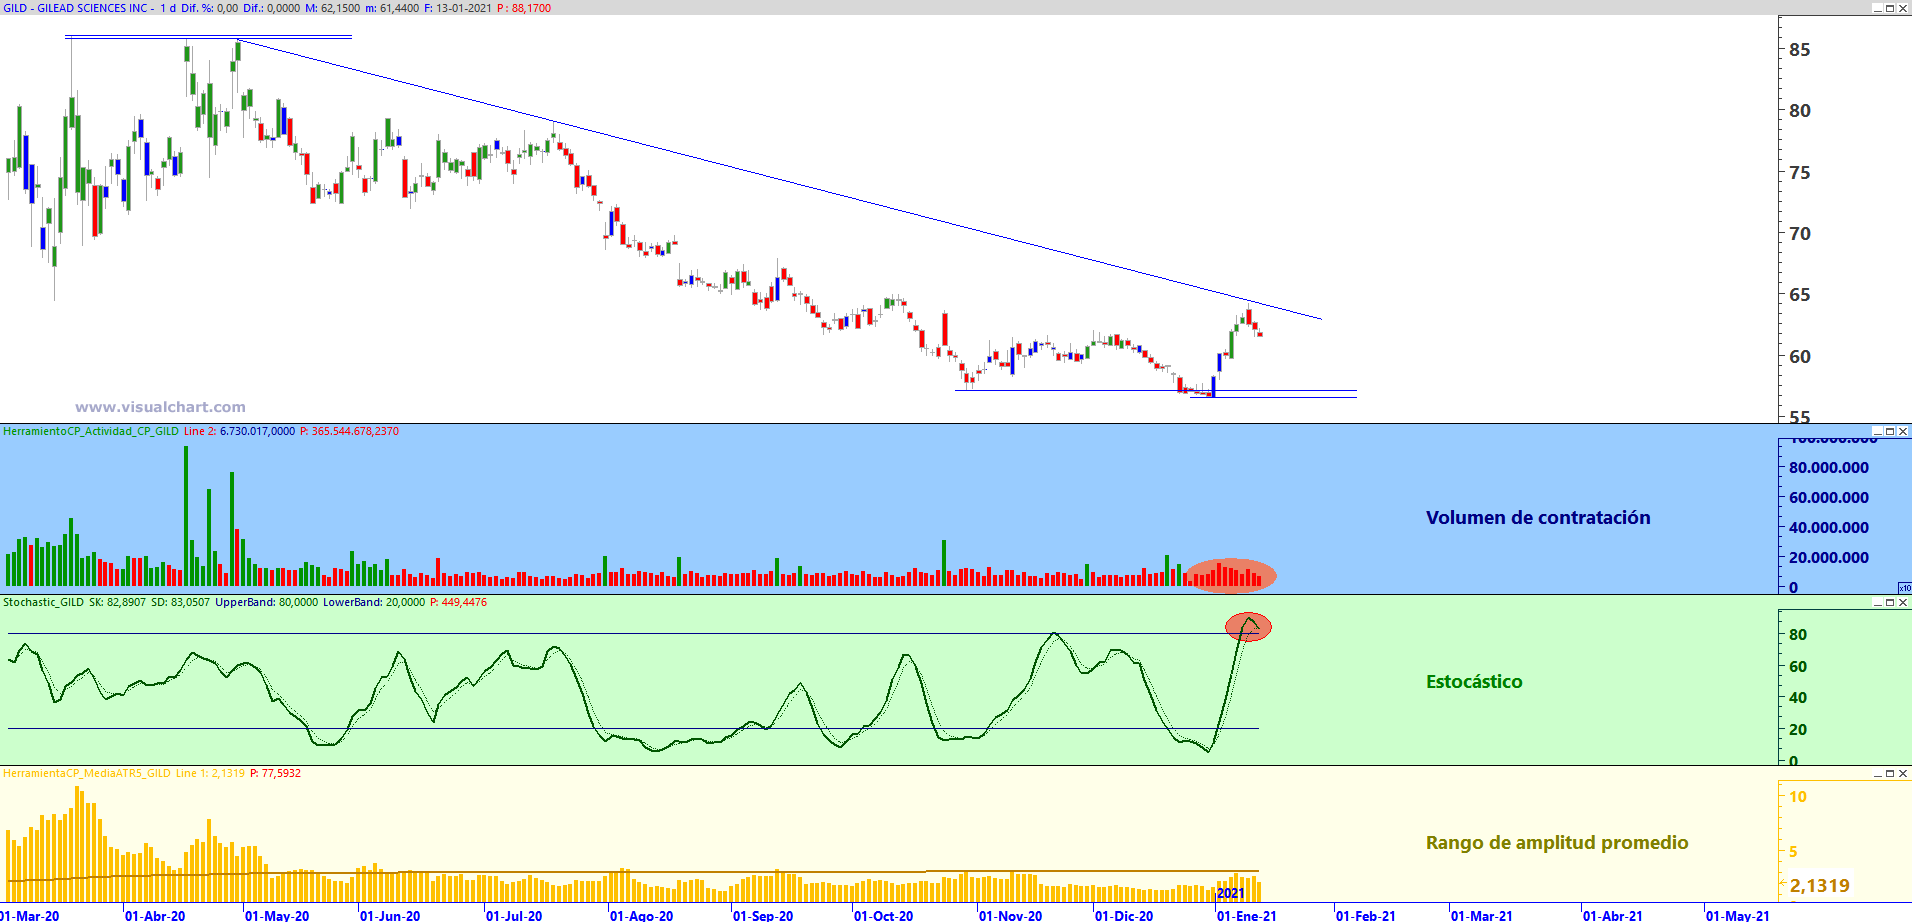Select the 'HerramientoCP_Actividad_CP_GILD' indicator label
Viewport: 1912px width, 922px height.
91,431
